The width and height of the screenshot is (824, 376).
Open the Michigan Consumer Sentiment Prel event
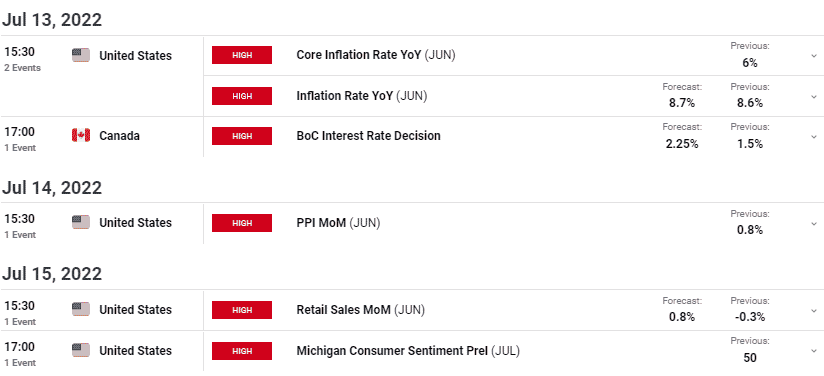[x=408, y=351]
